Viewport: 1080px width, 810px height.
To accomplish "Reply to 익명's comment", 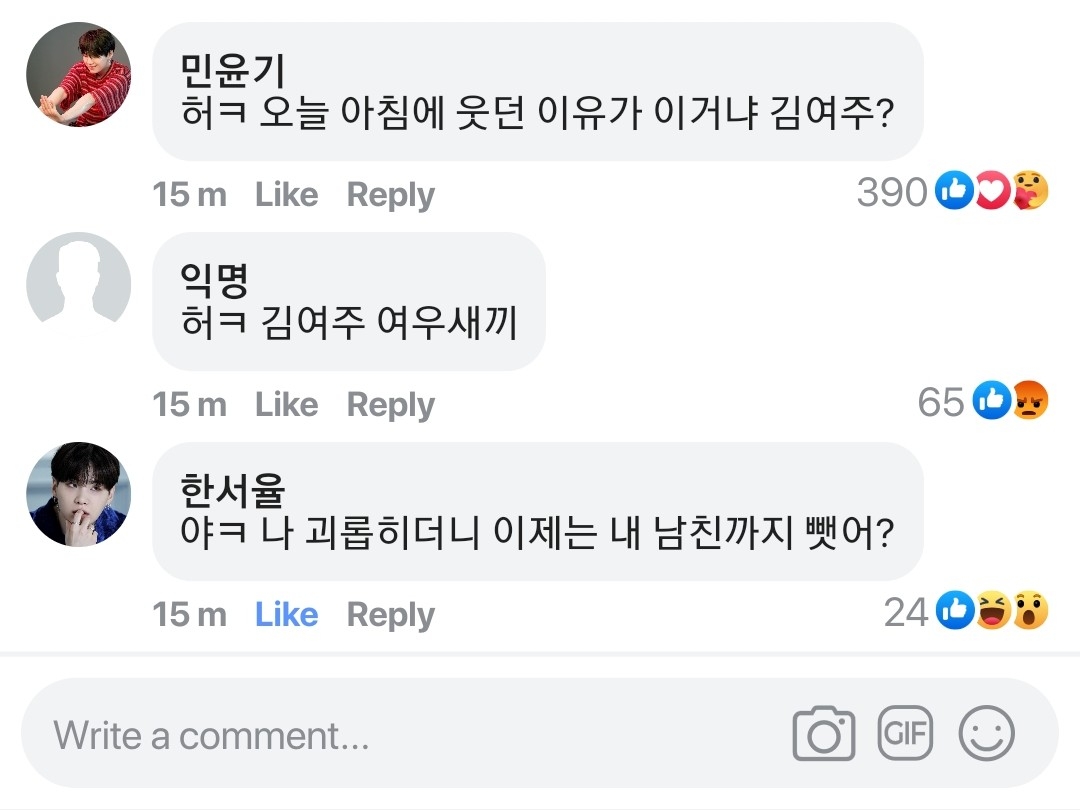I will (x=390, y=404).
